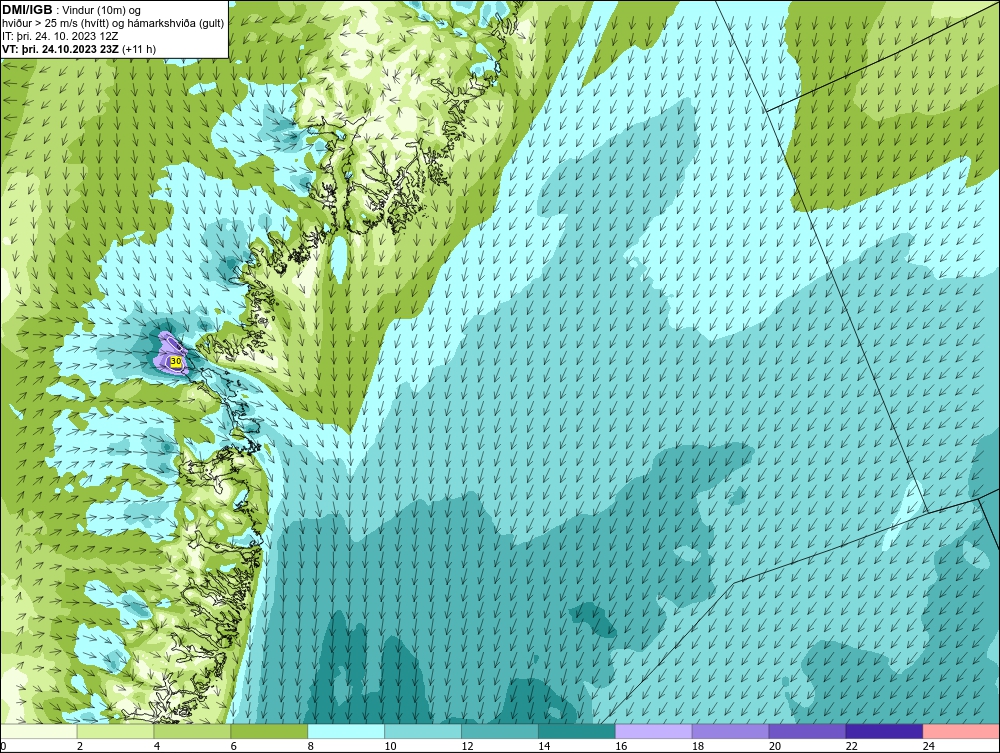The width and height of the screenshot is (1000, 753).
Task: Click the 'hviður > 25 m/s' description line
Action: click(x=113, y=23)
